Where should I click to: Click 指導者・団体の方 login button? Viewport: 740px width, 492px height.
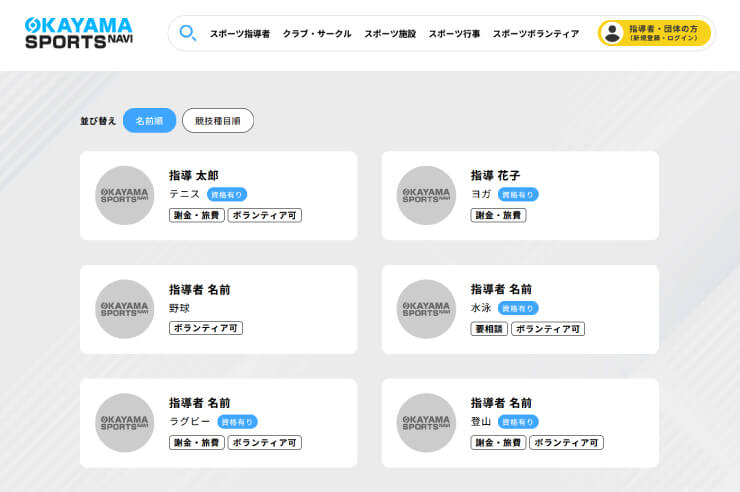(x=654, y=33)
